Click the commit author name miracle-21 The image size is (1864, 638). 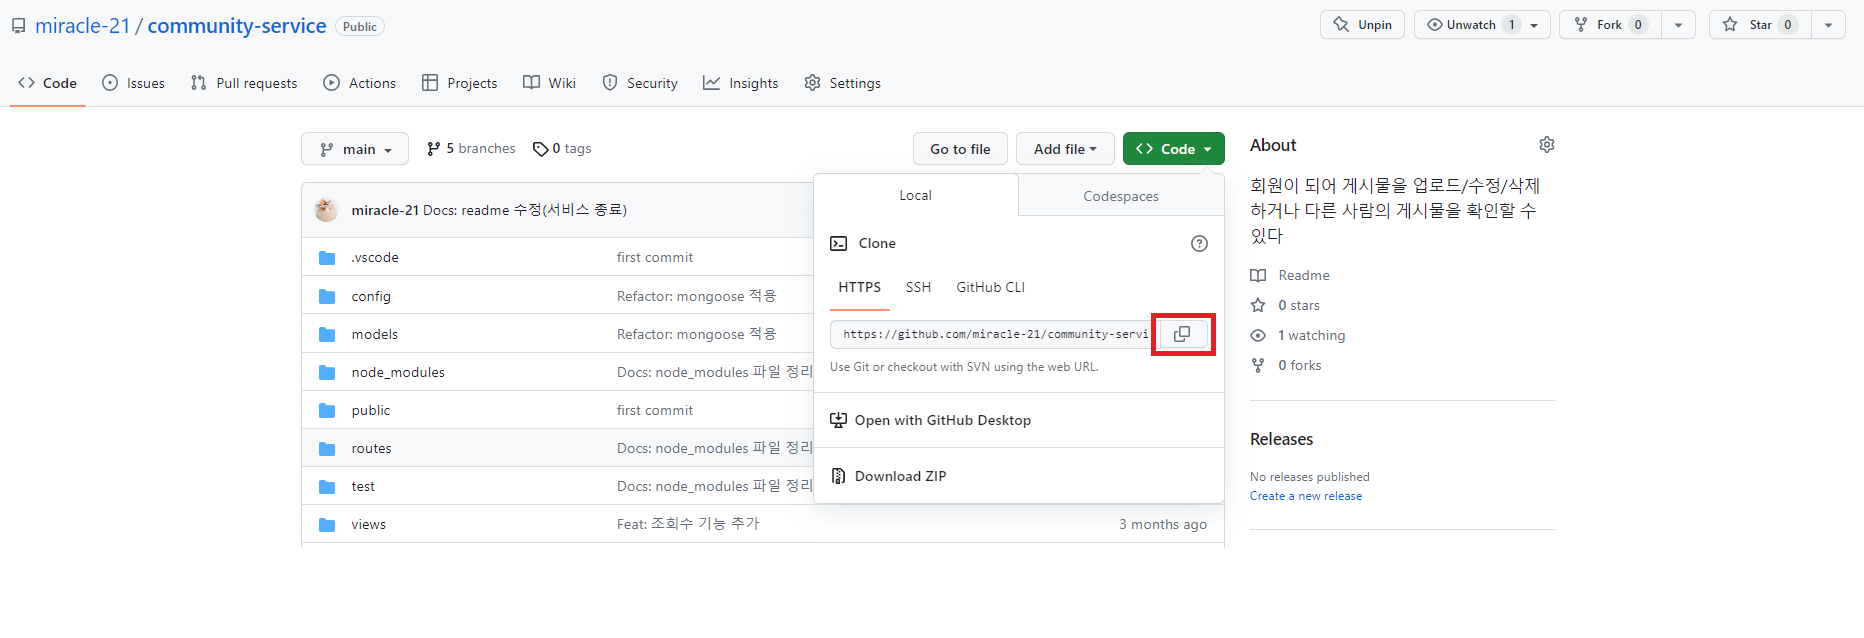[385, 210]
